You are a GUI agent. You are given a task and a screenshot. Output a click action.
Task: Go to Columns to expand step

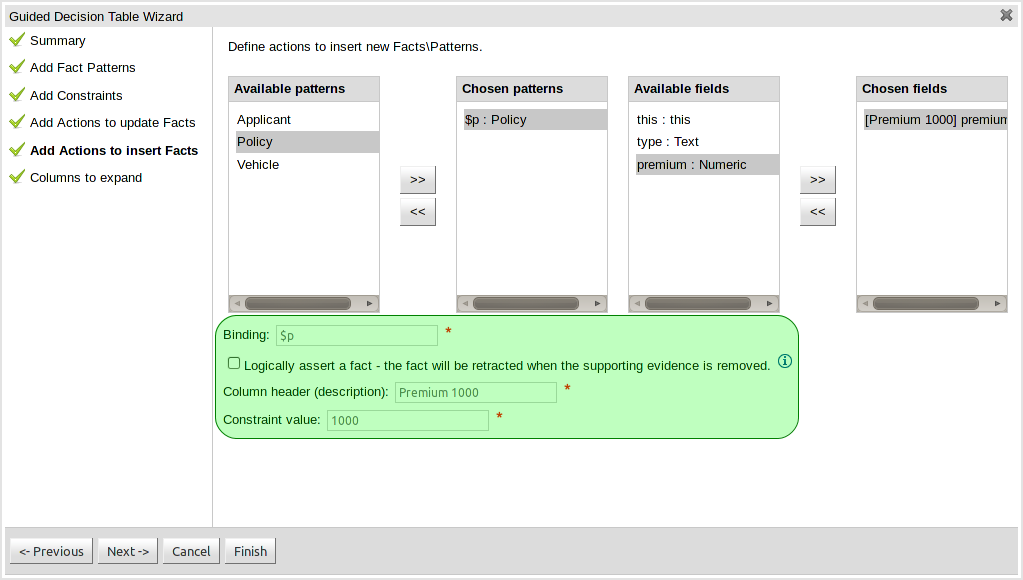pos(86,178)
